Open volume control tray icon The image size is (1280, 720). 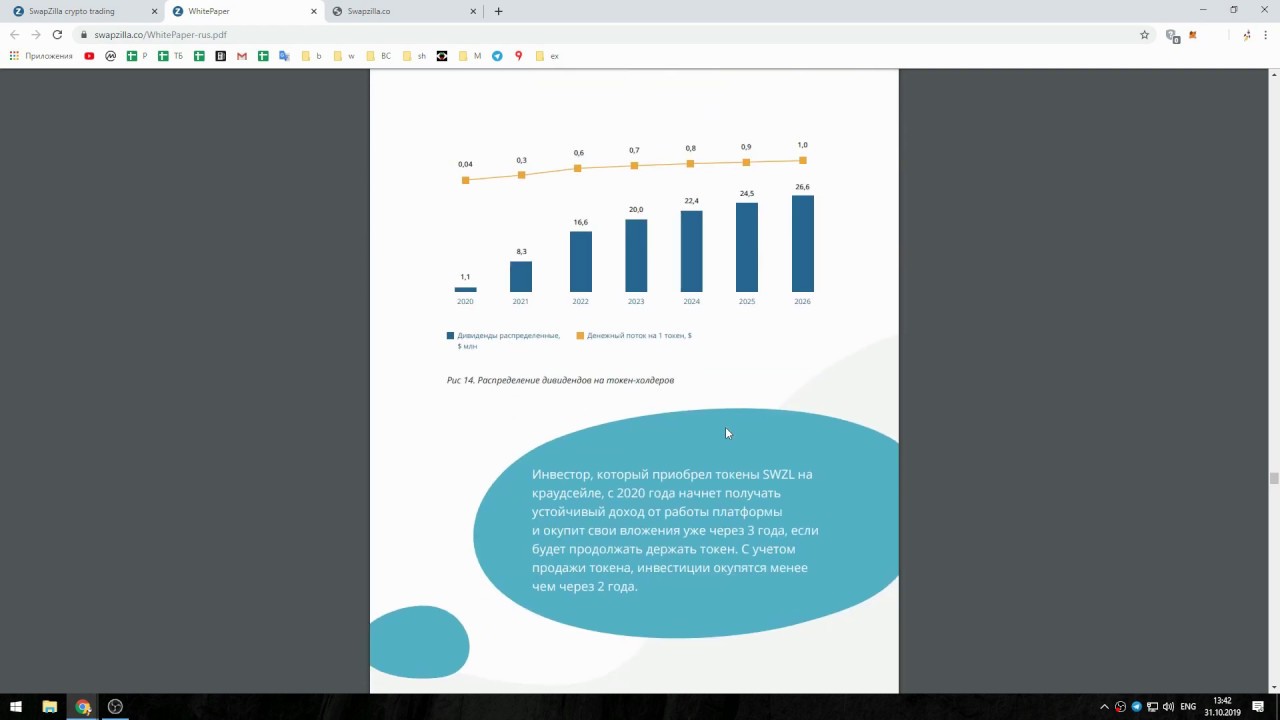pyautogui.click(x=1168, y=707)
